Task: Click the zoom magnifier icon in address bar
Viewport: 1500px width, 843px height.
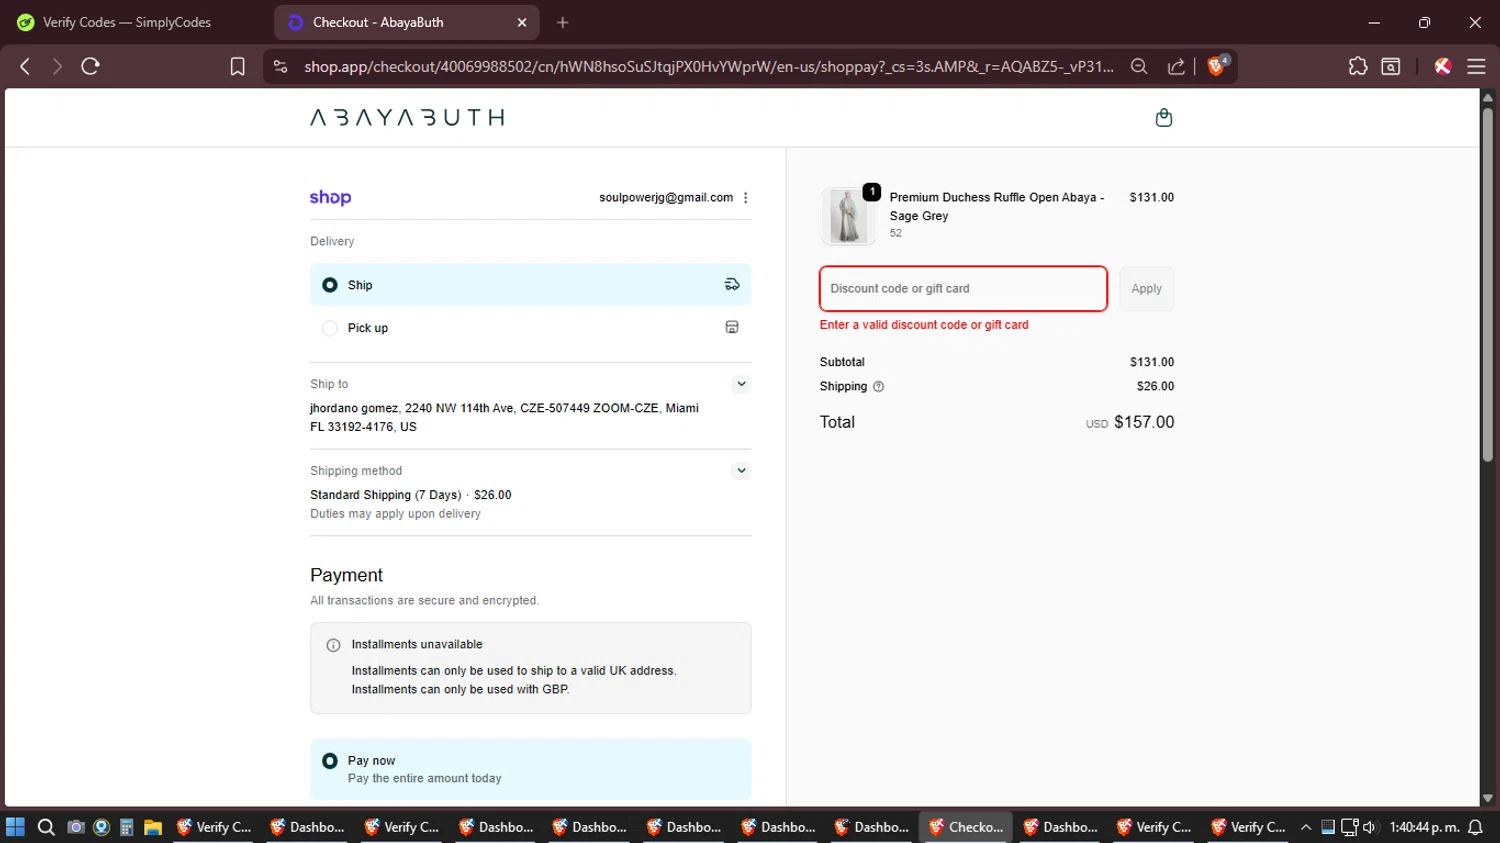Action: 1139,66
